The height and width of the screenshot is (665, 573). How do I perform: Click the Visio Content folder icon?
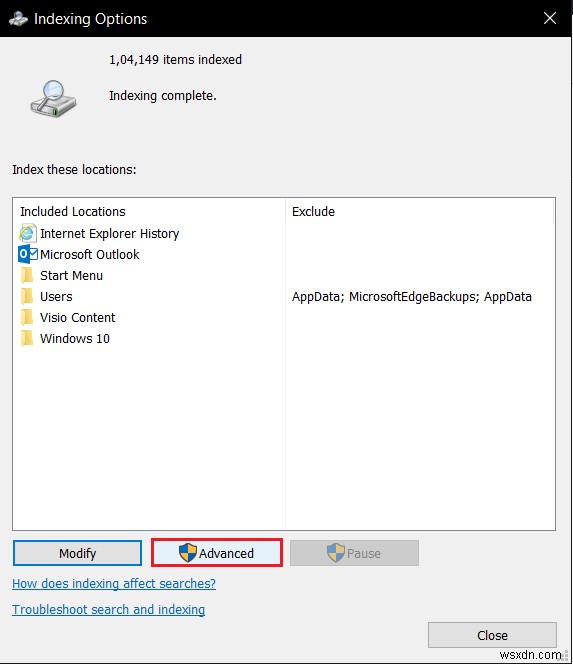click(x=27, y=317)
